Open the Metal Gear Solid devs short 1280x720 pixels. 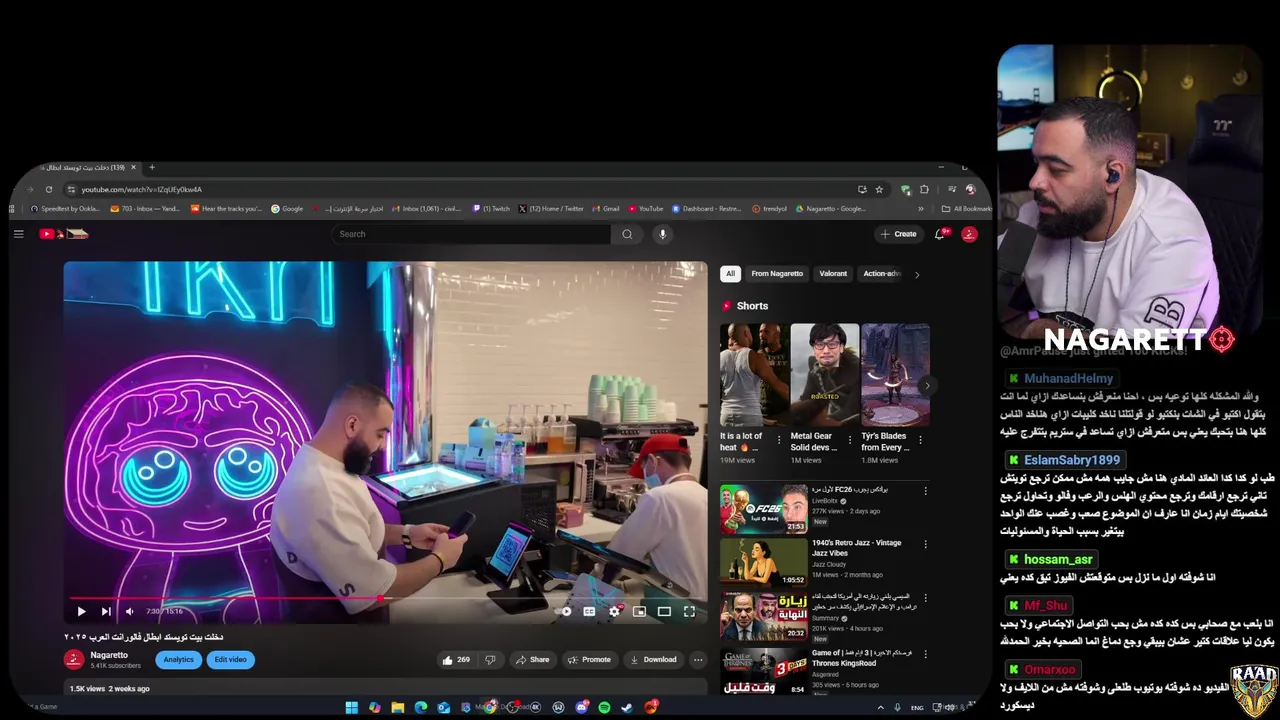[824, 375]
